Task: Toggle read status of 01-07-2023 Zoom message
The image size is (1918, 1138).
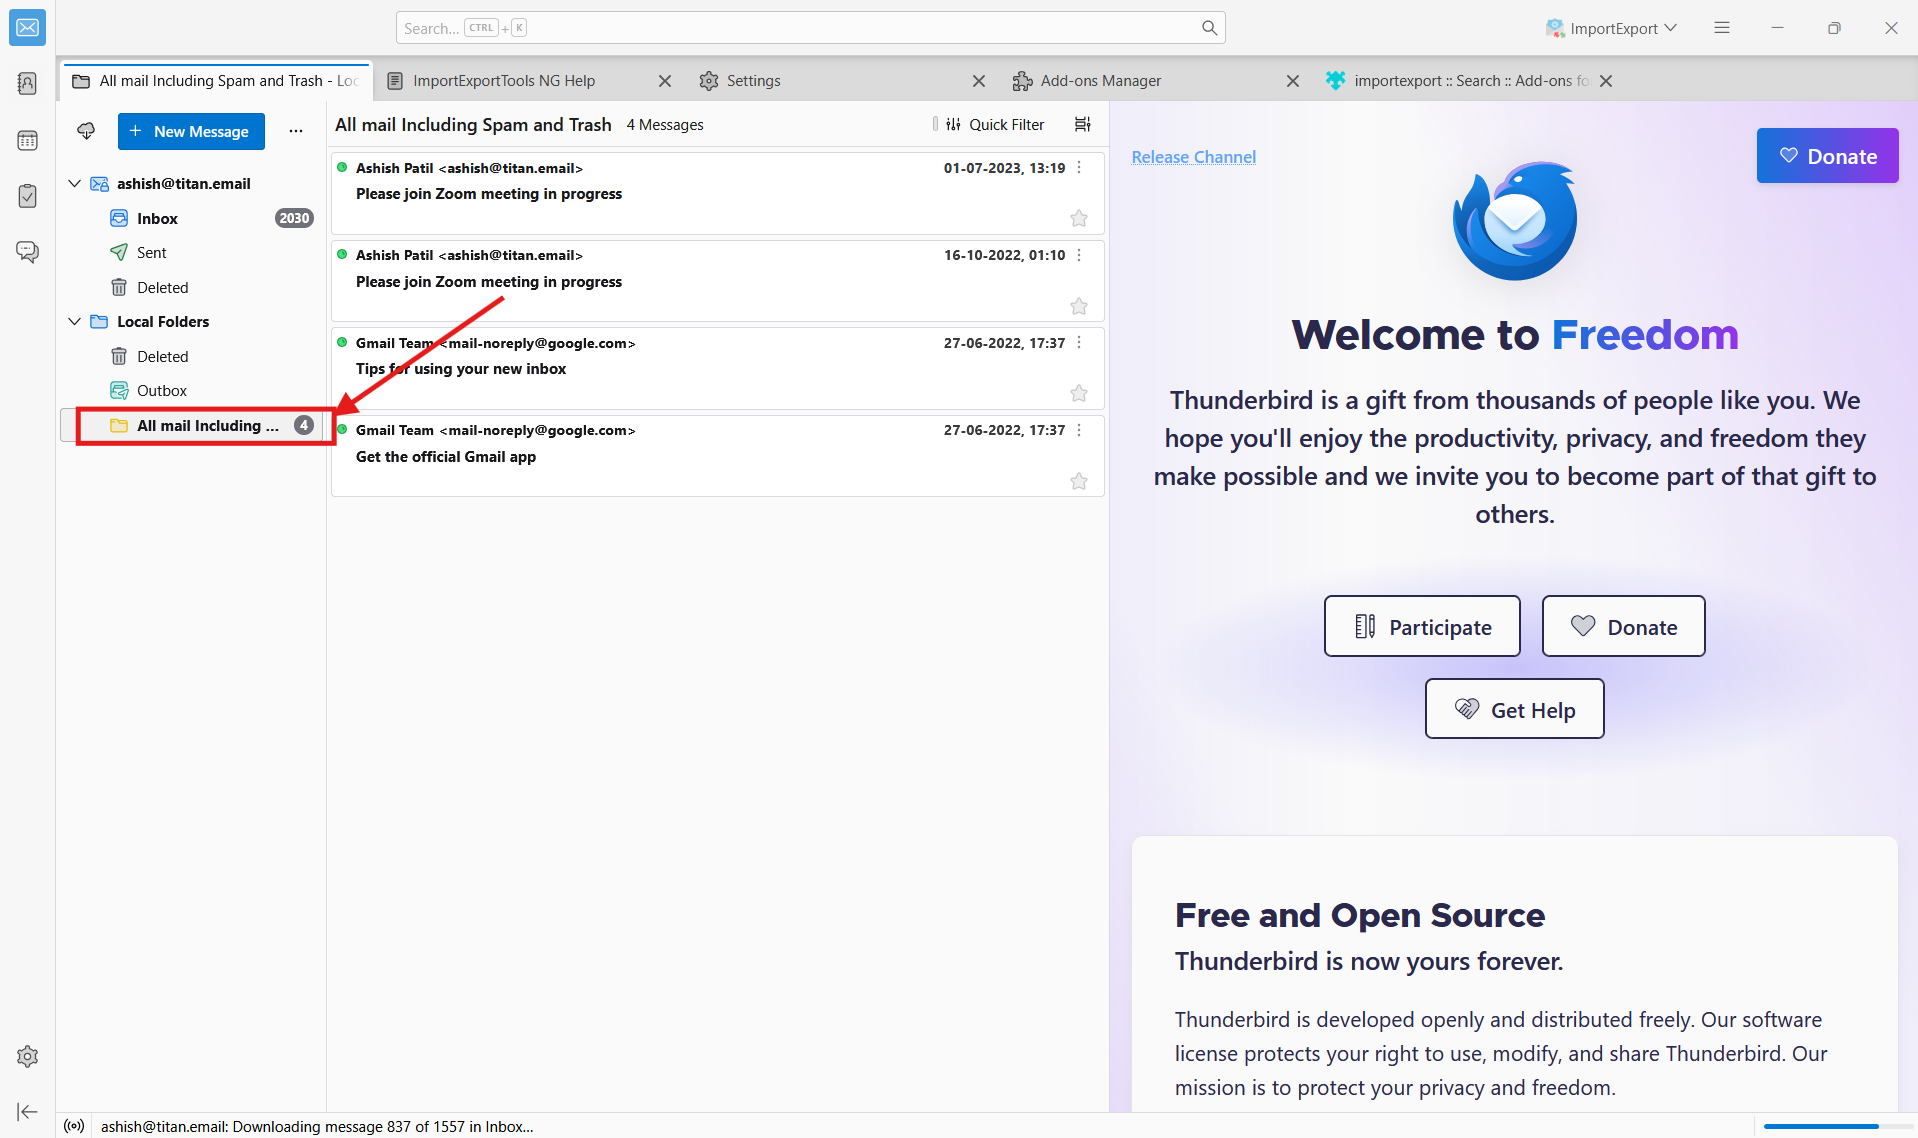Action: point(342,167)
